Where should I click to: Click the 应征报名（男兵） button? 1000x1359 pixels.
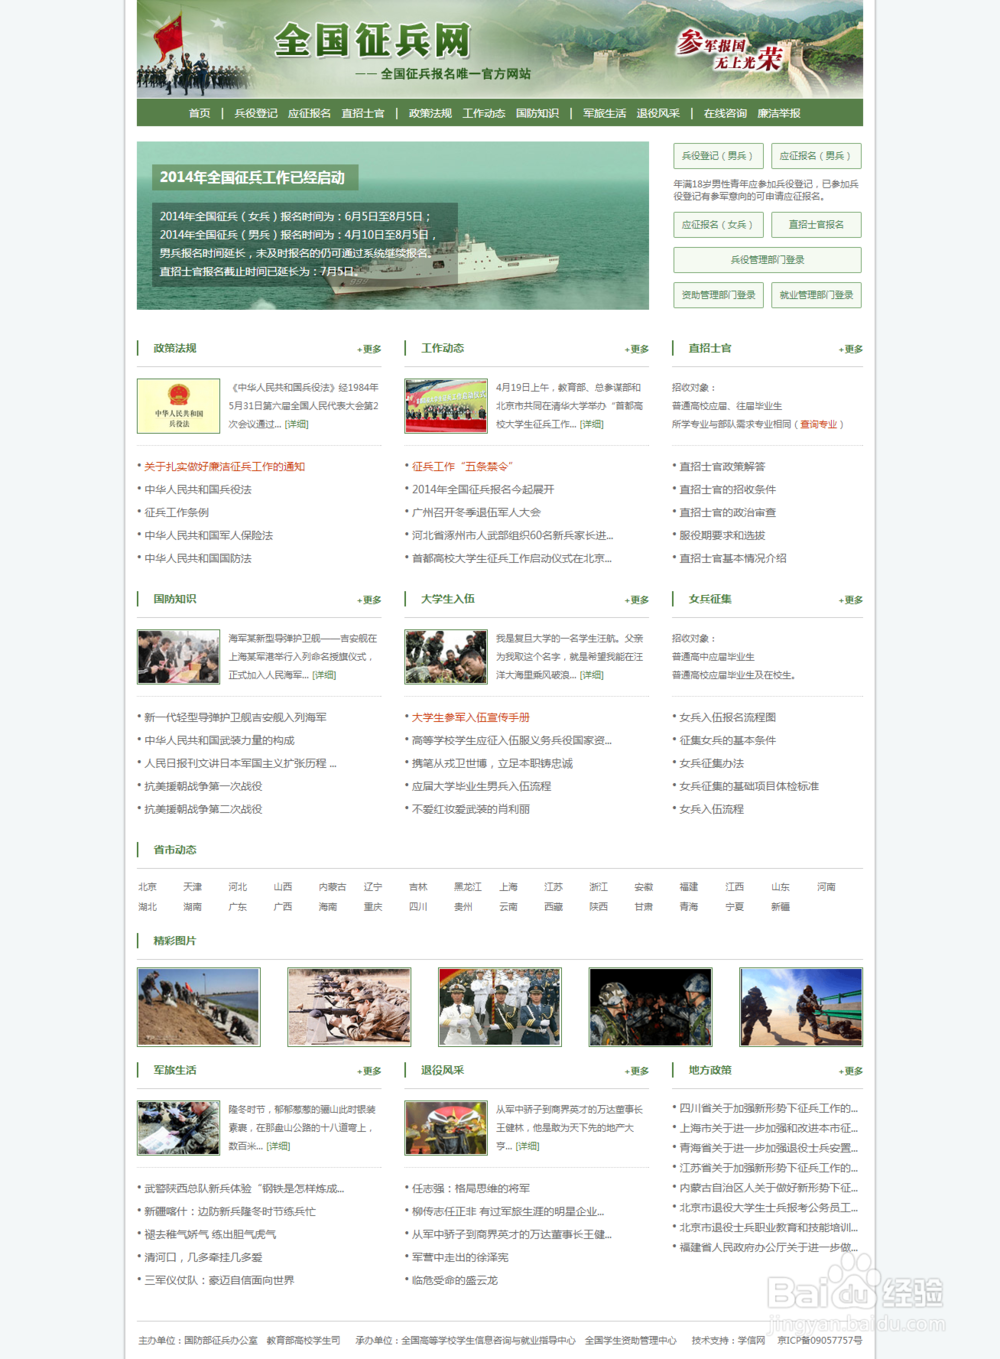point(816,156)
